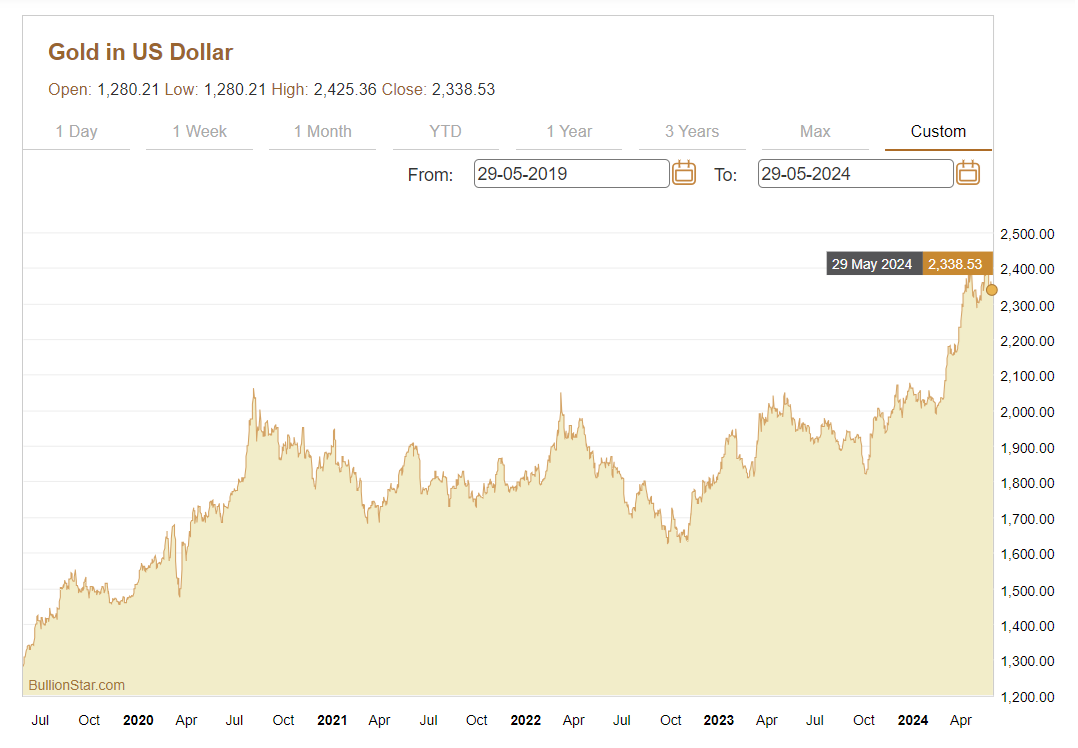Click the orange data point marker on chart

pos(992,290)
